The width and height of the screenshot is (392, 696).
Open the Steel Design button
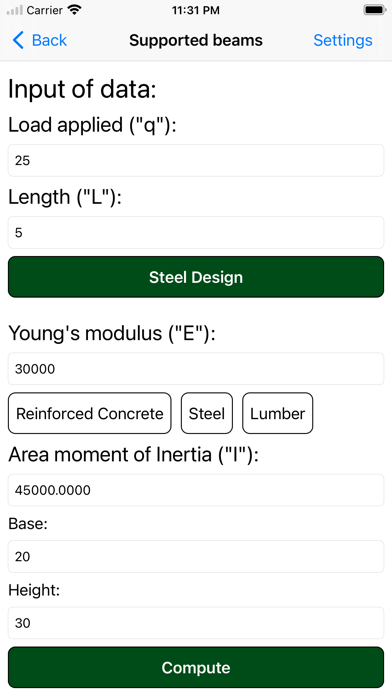196,277
